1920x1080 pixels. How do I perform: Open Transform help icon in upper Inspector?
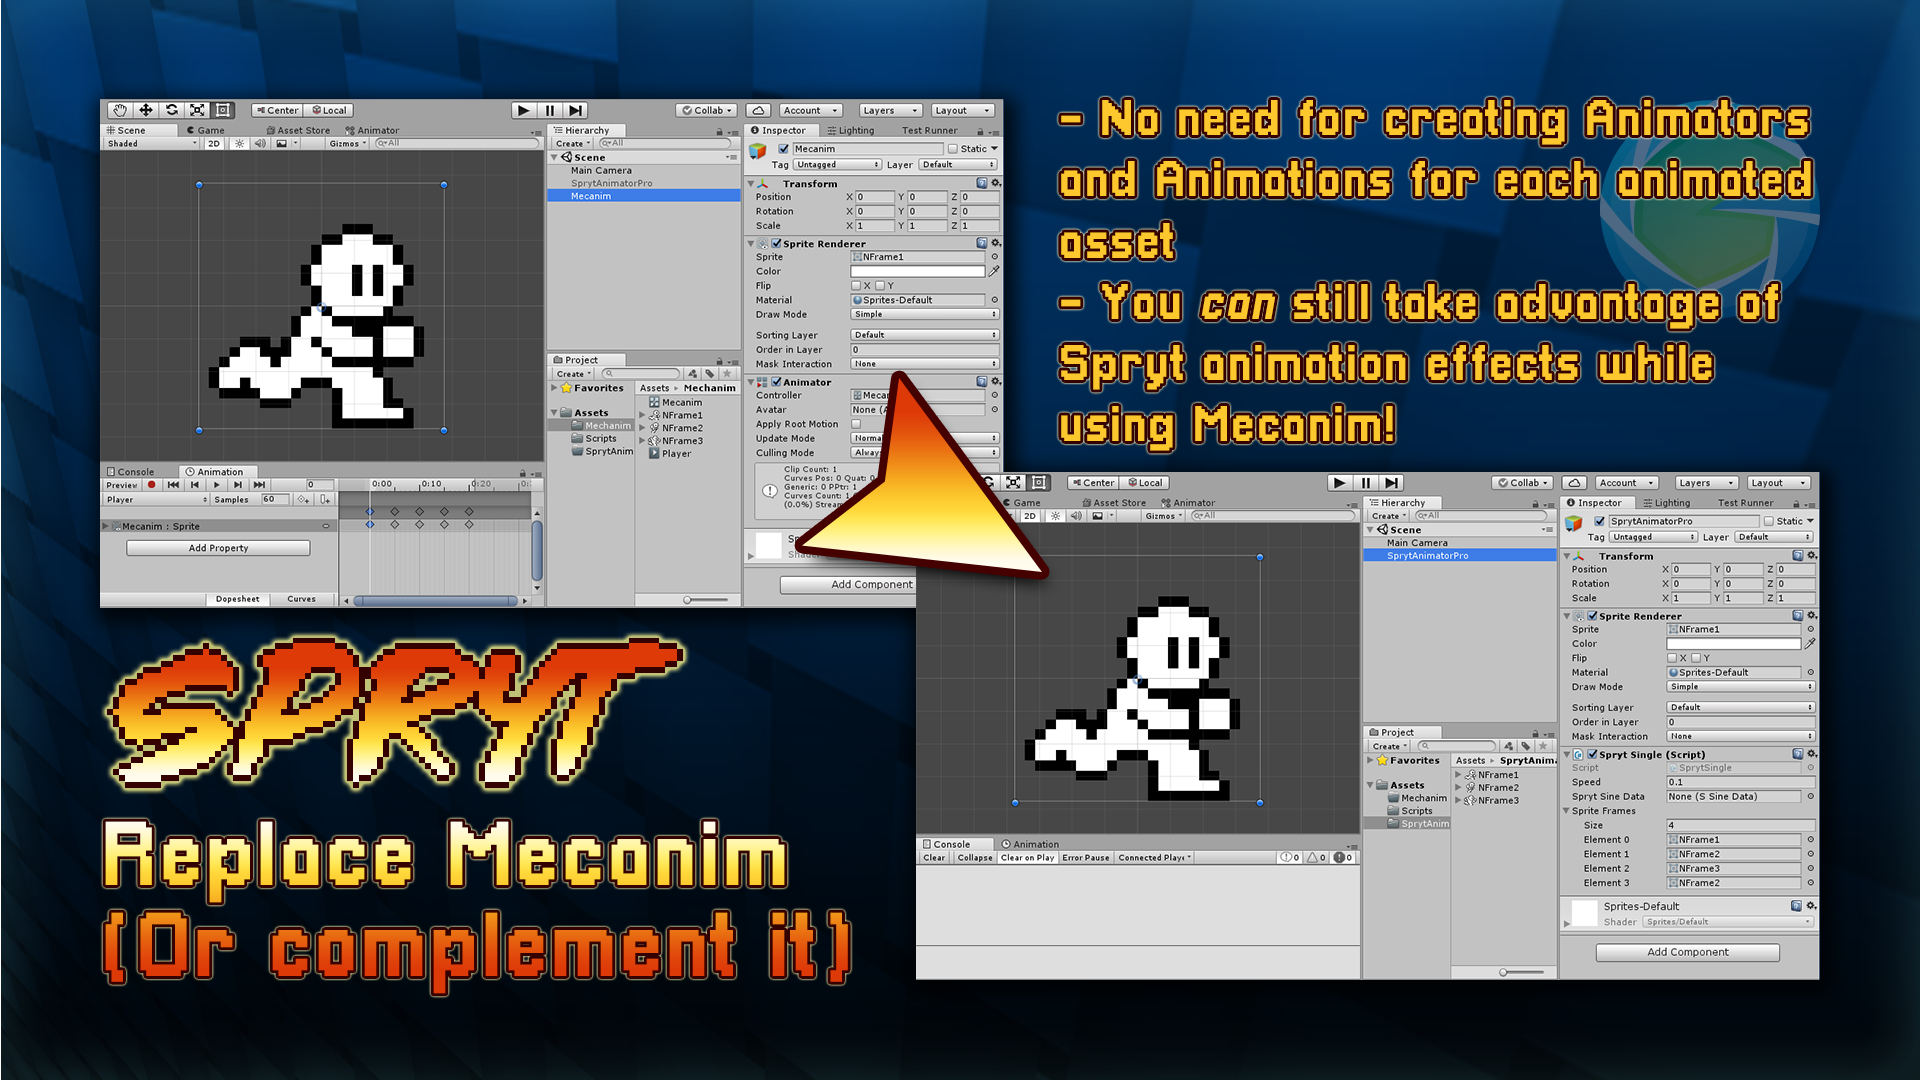coord(982,183)
